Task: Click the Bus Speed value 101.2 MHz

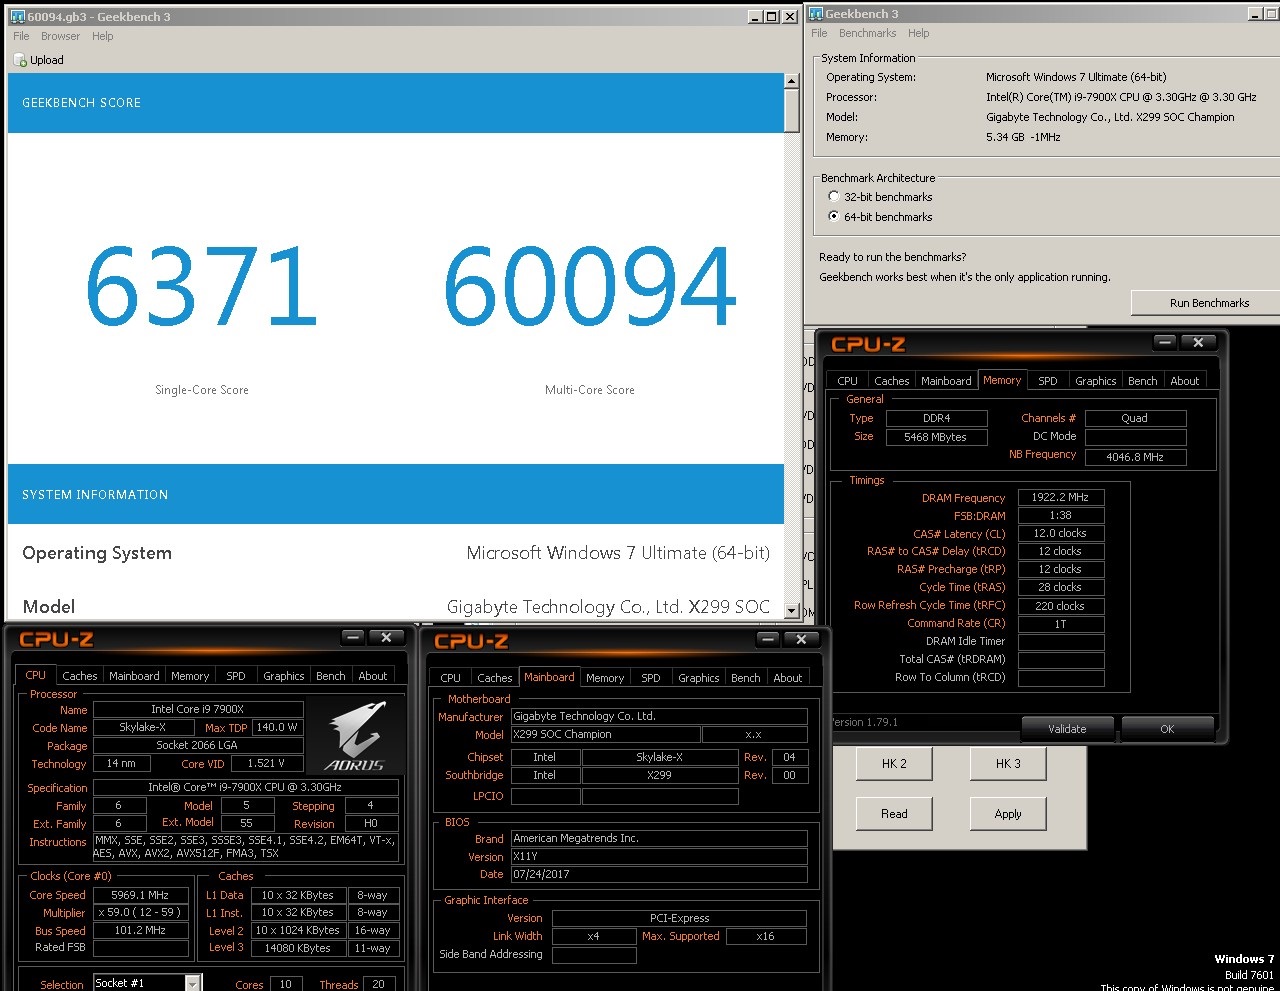Action: [x=141, y=930]
